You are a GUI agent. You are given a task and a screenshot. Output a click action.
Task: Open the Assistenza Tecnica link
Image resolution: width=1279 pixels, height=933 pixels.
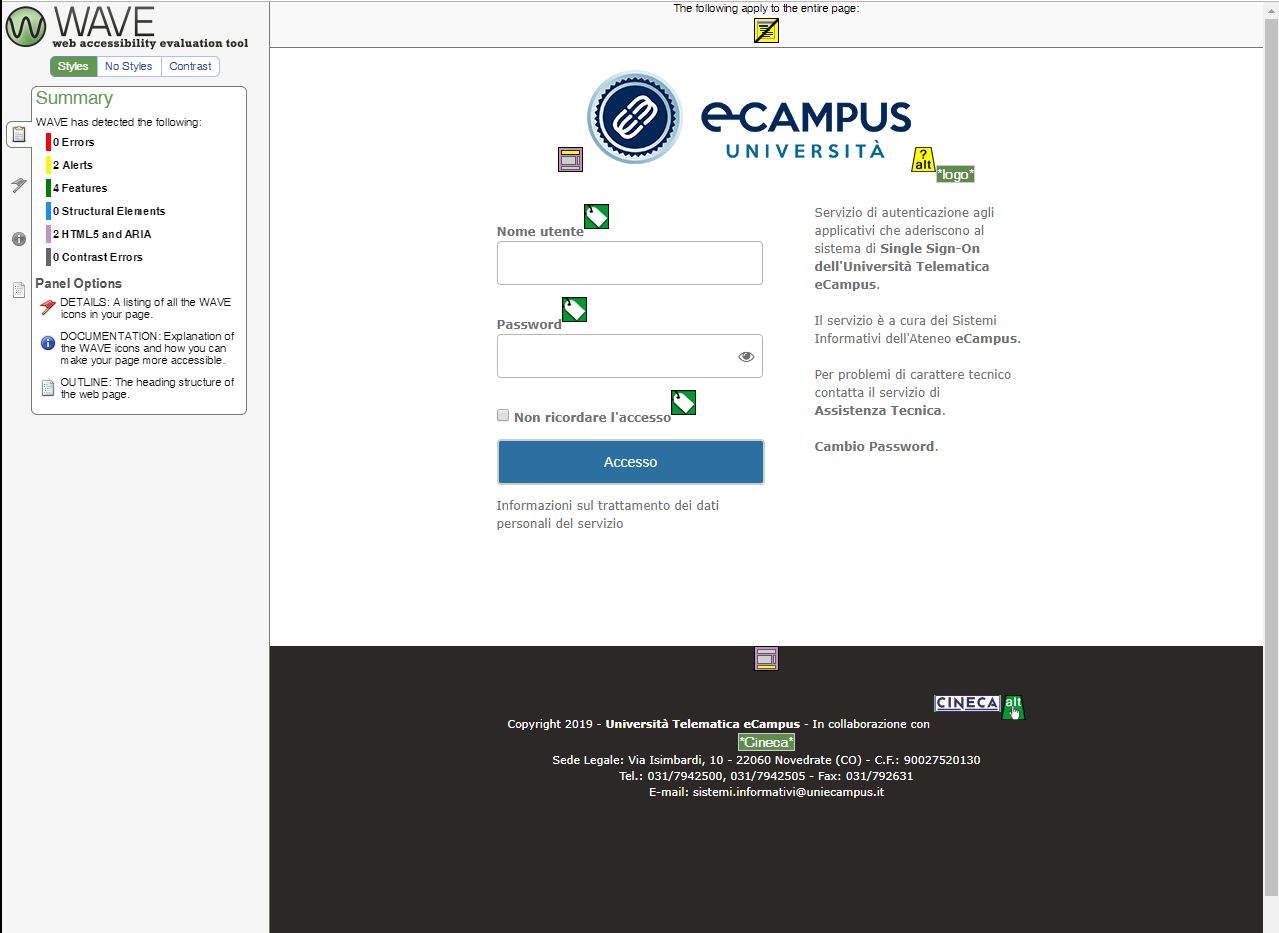click(x=878, y=410)
